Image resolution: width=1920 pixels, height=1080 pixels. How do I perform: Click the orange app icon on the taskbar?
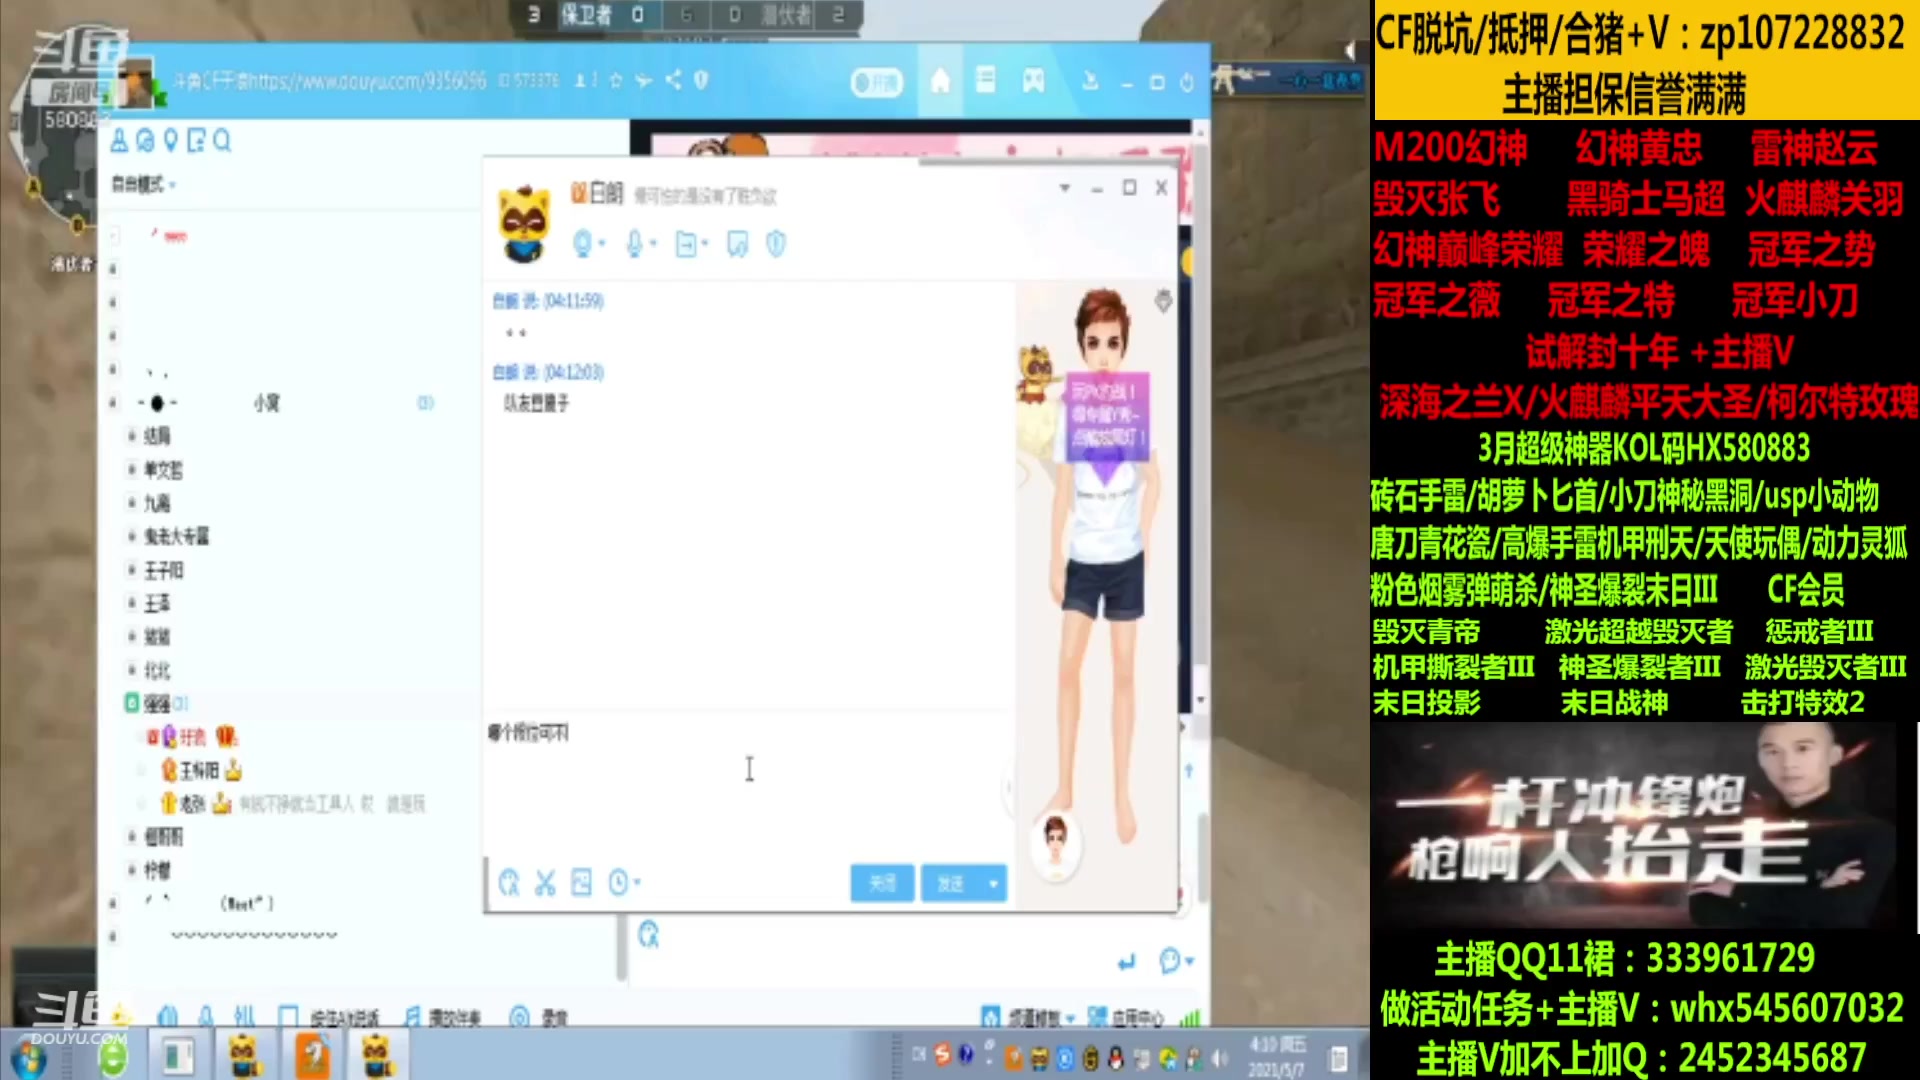[313, 1056]
